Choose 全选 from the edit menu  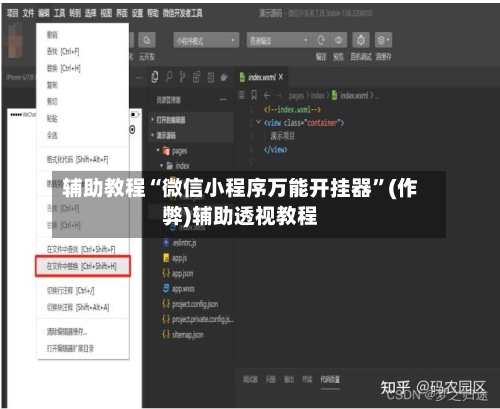(82, 135)
